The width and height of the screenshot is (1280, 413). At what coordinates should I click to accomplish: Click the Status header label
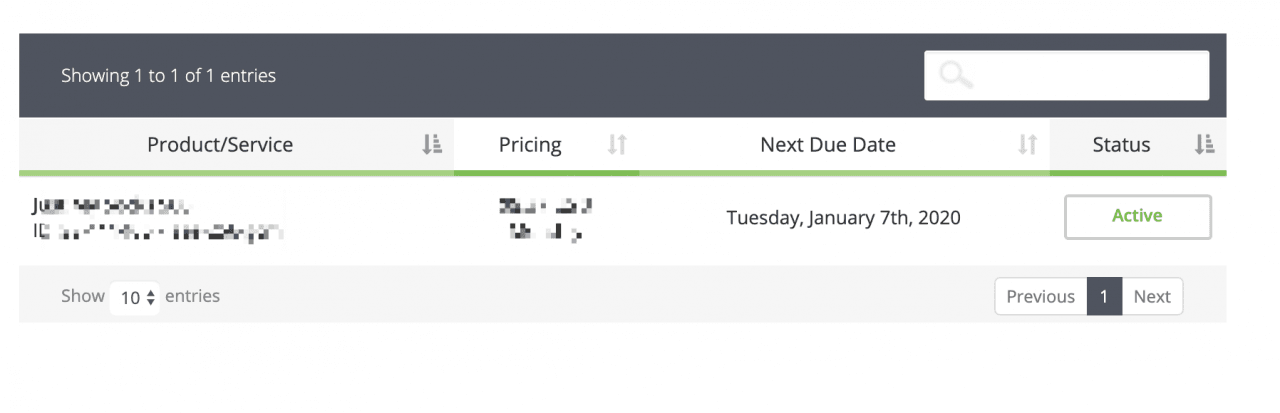1121,145
